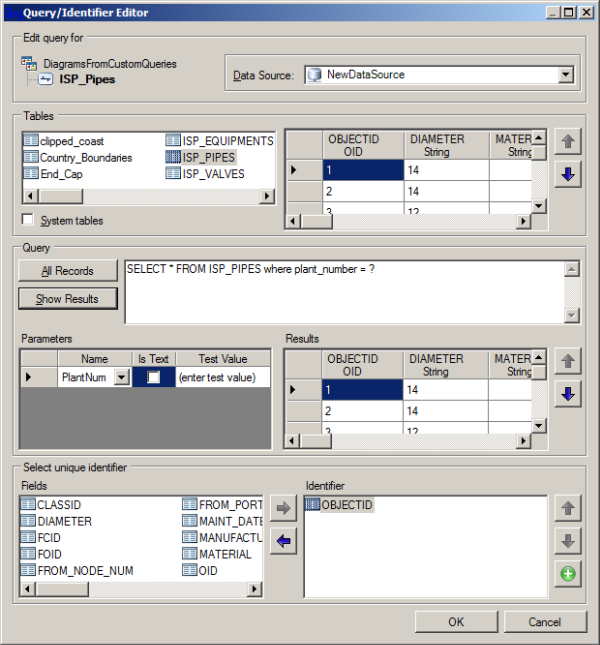Click the DIAMETER column header in Results grid
This screenshot has width=600, height=645.
pyautogui.click(x=446, y=365)
